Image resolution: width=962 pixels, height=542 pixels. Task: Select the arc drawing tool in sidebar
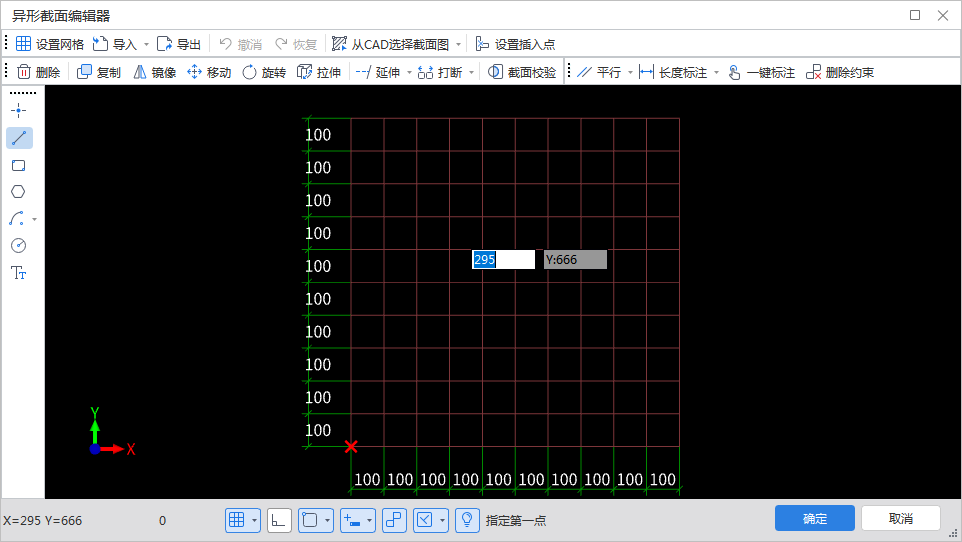click(x=17, y=219)
